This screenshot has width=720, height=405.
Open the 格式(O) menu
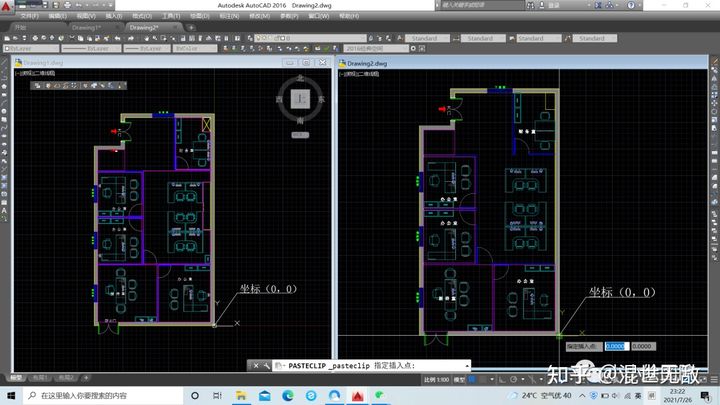142,16
